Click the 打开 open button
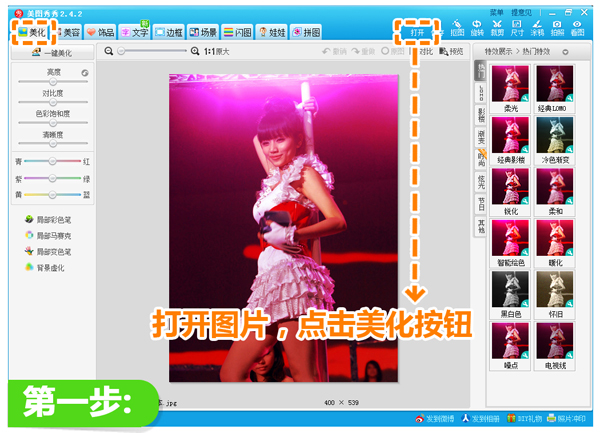This screenshot has width=600, height=433. pos(417,32)
